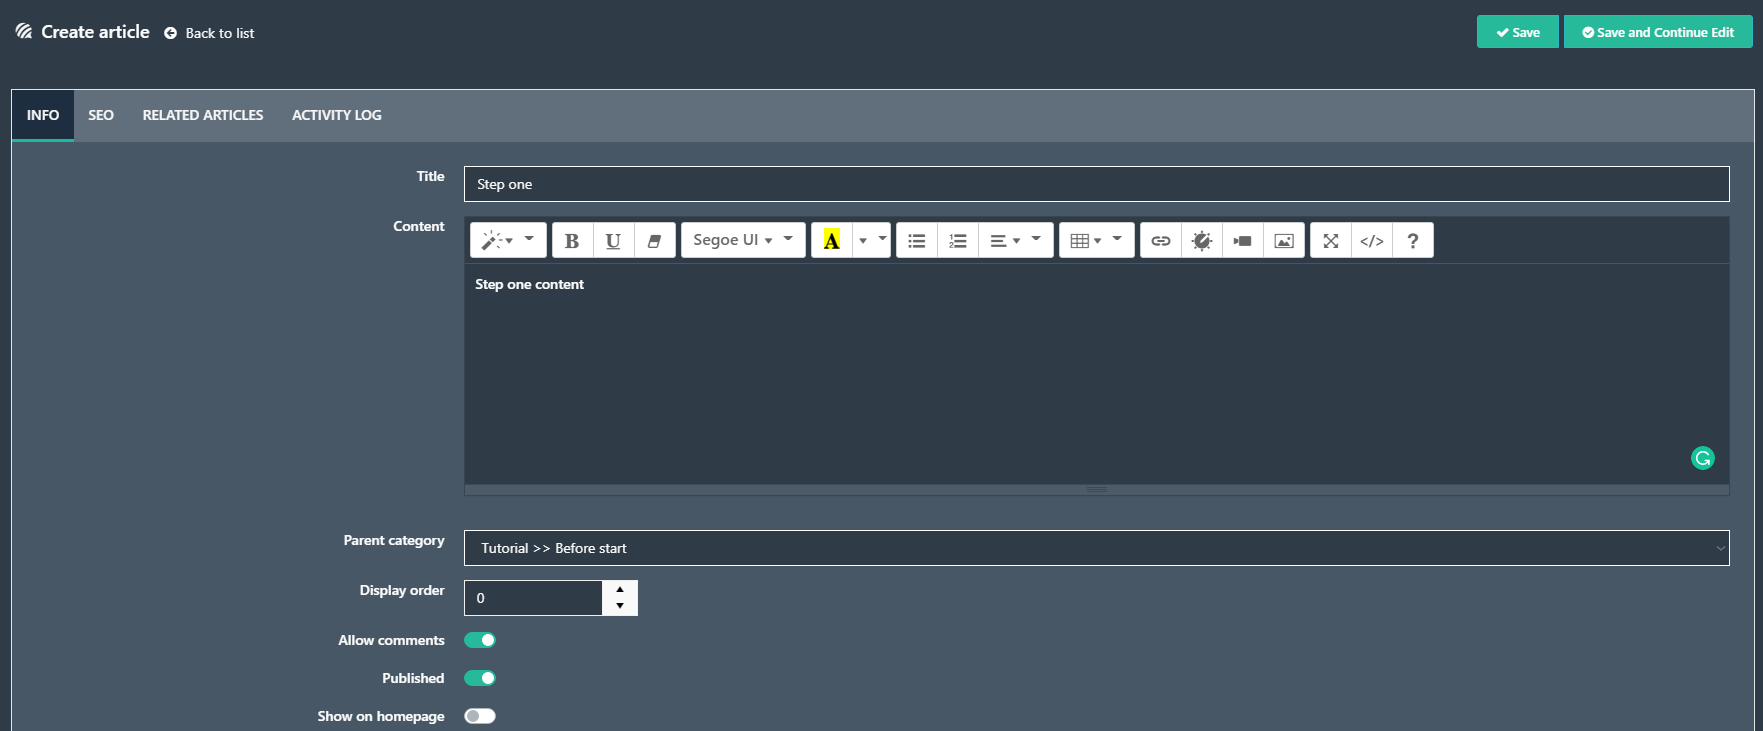
Task: Click Save and Continue Edit button
Action: (x=1658, y=32)
